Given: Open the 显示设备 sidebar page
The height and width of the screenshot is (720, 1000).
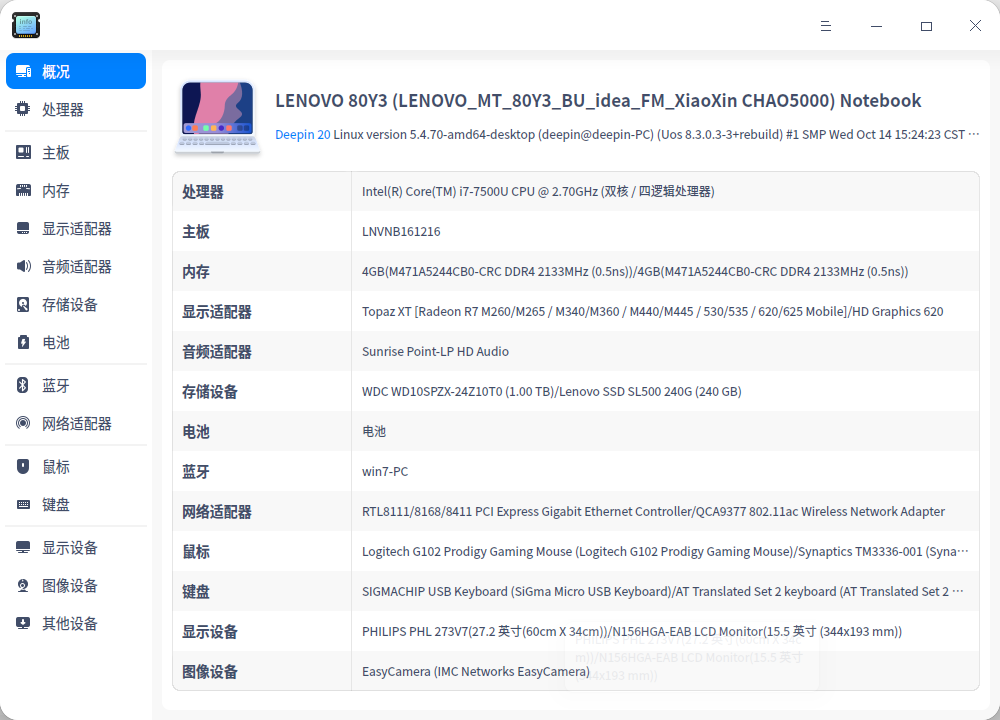Looking at the screenshot, I should click(76, 547).
